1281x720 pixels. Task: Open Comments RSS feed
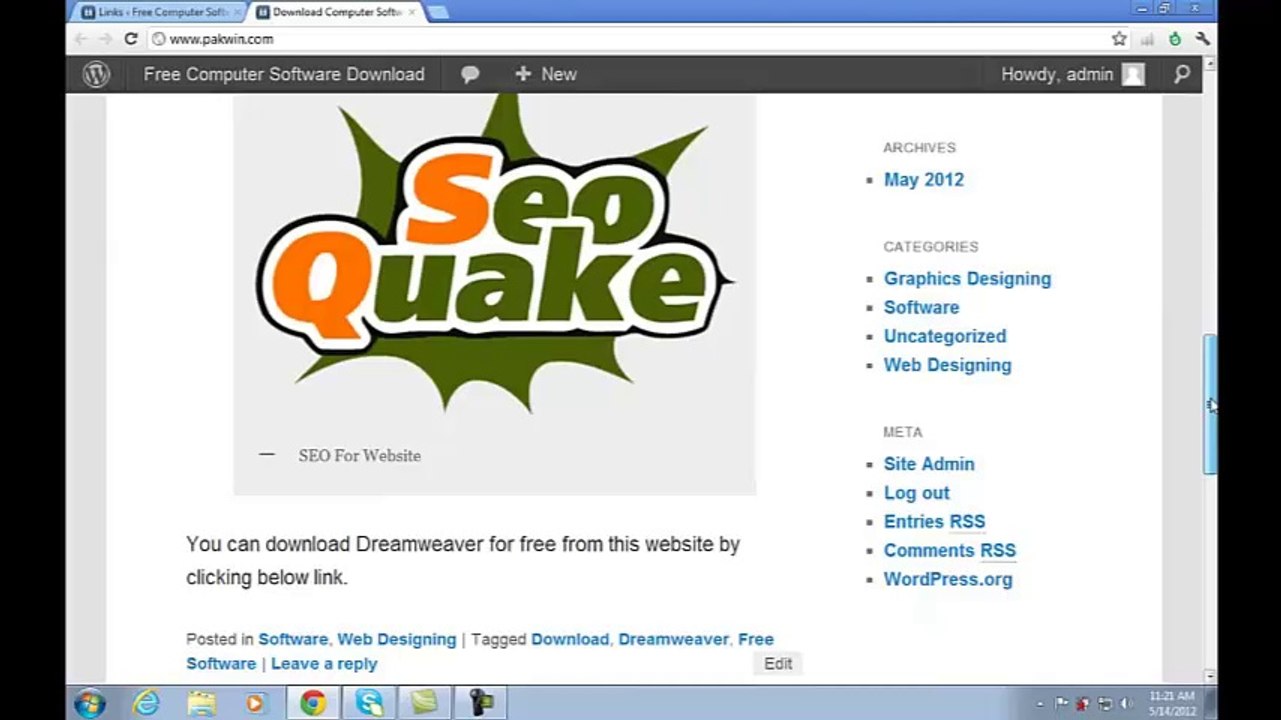coord(949,551)
